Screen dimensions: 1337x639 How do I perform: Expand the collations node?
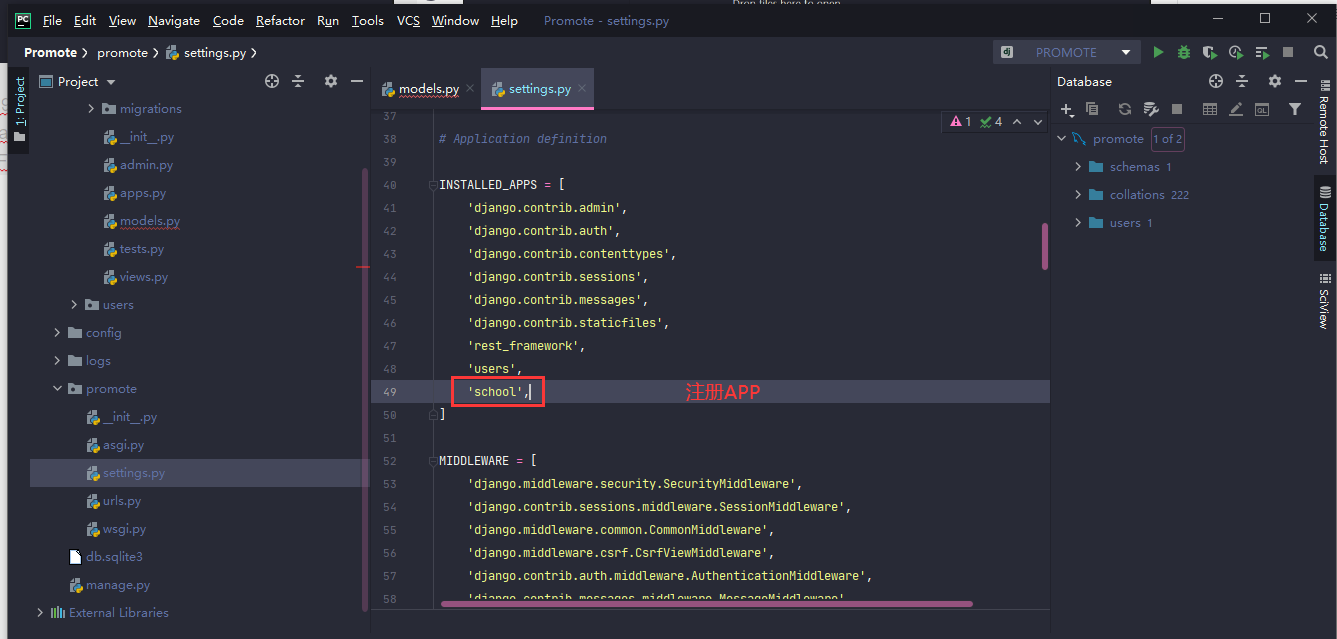click(x=1078, y=195)
